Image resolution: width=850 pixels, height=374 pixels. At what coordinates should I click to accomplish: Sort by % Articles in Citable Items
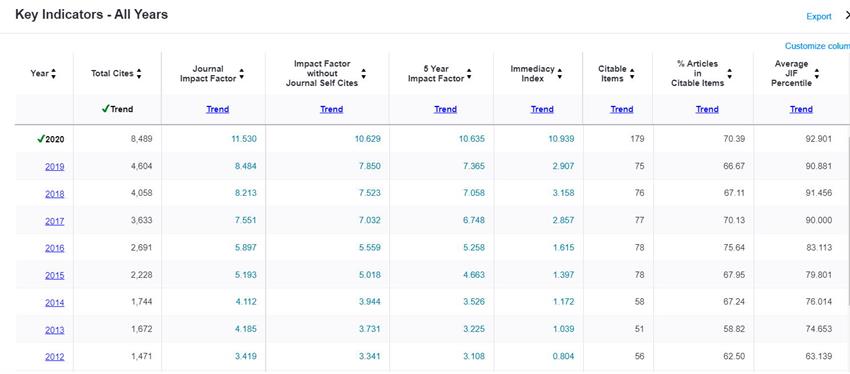click(x=730, y=74)
